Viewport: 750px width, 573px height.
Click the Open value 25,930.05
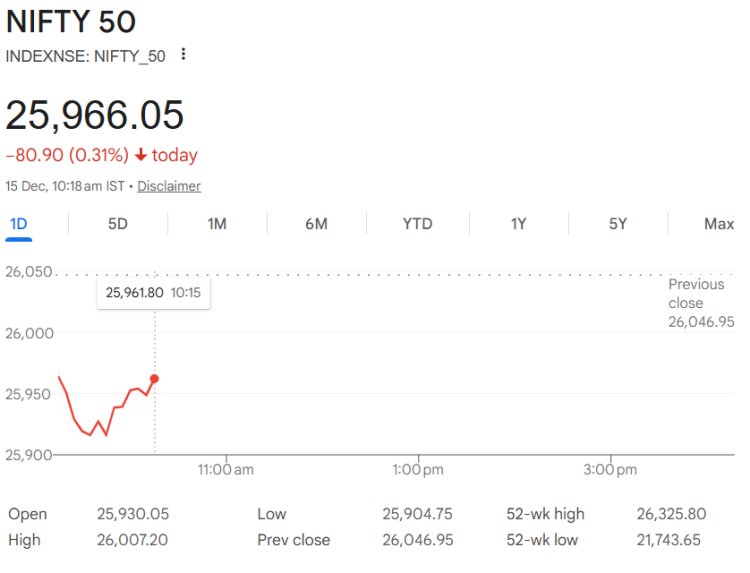[133, 514]
